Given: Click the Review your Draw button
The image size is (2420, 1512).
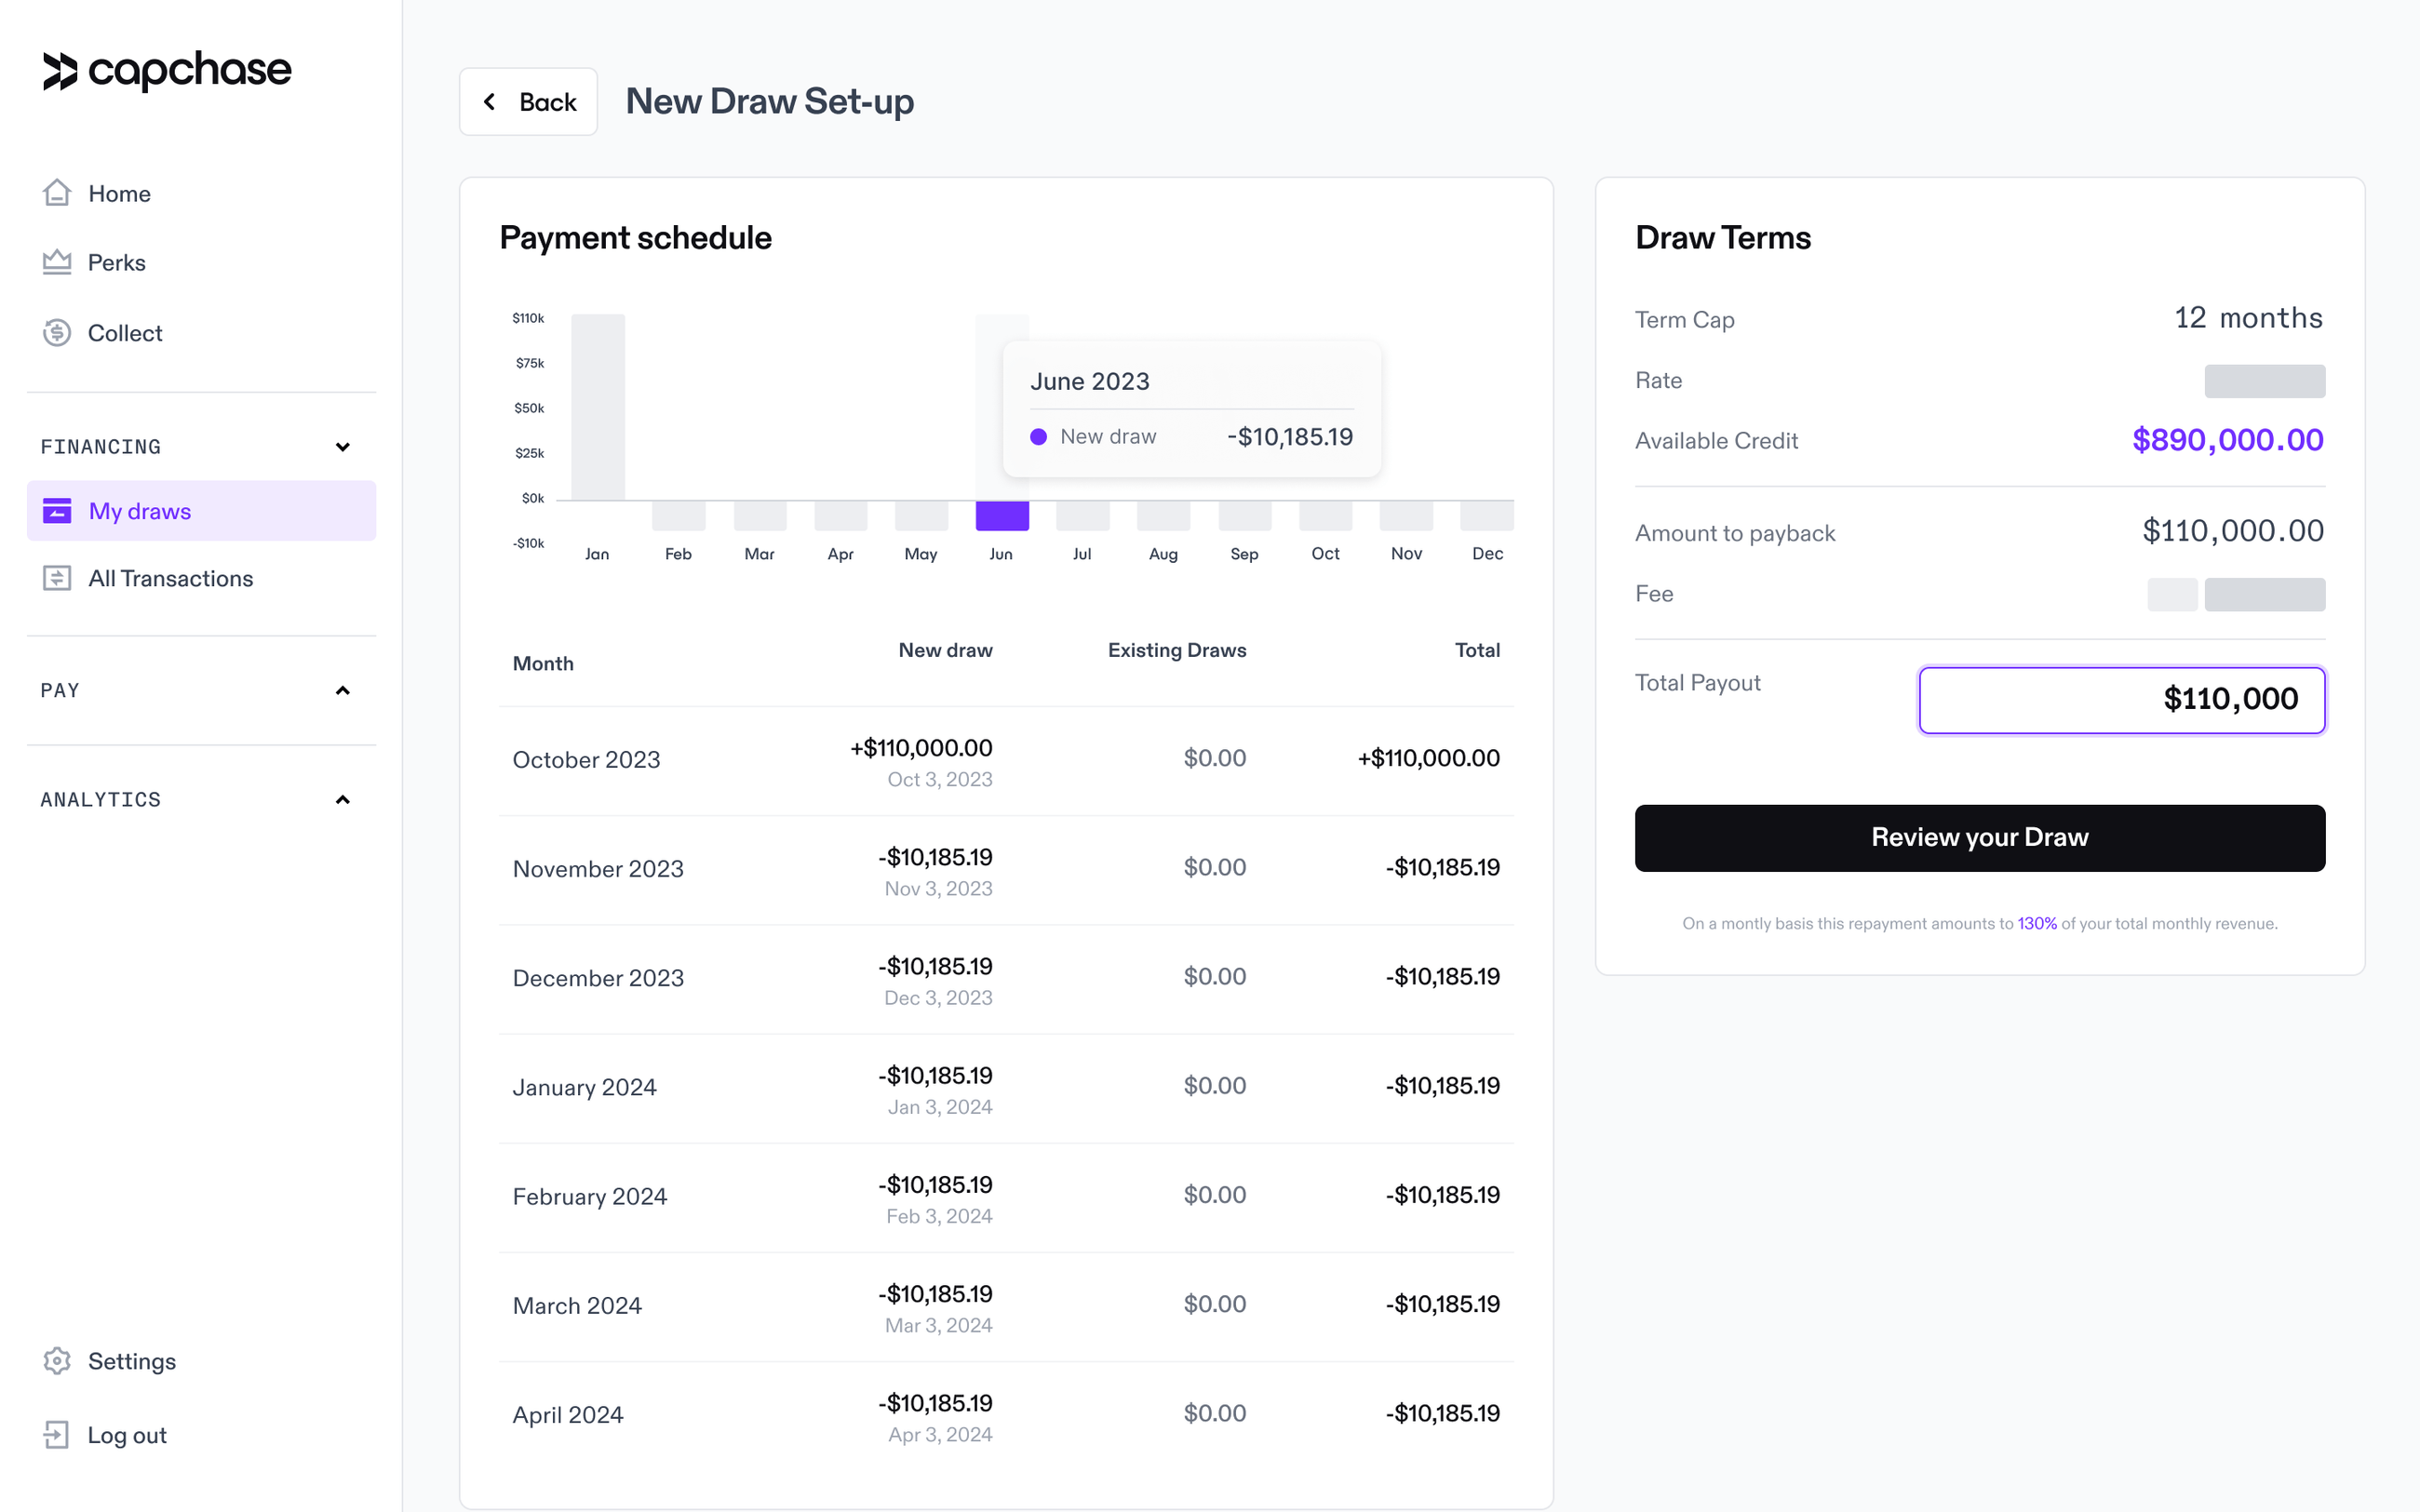Looking at the screenshot, I should pyautogui.click(x=1979, y=837).
